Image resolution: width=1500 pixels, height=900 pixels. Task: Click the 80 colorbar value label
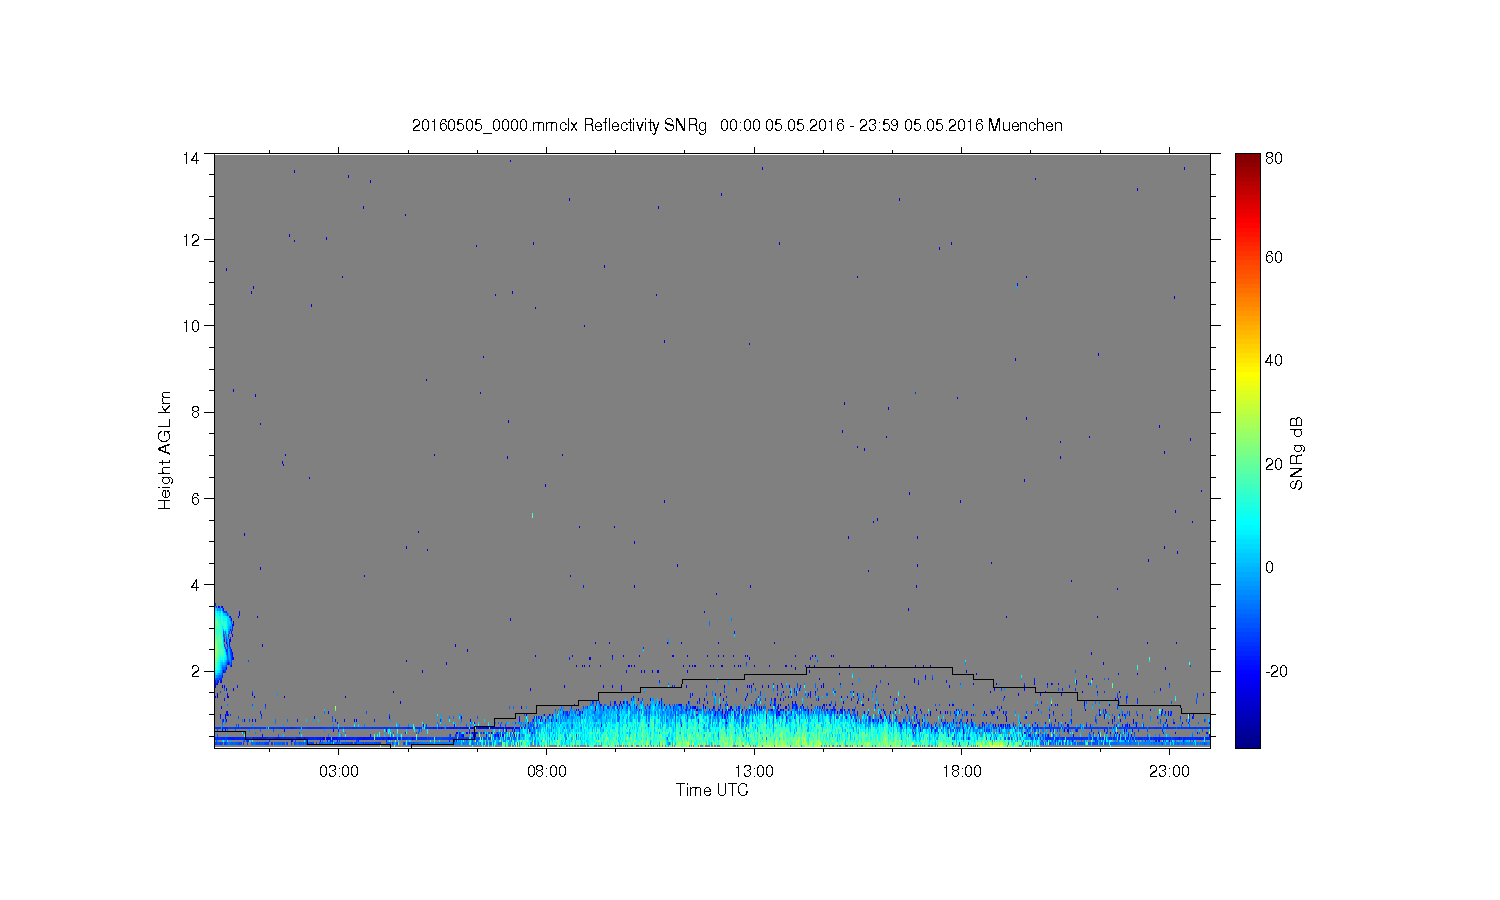point(1274,158)
